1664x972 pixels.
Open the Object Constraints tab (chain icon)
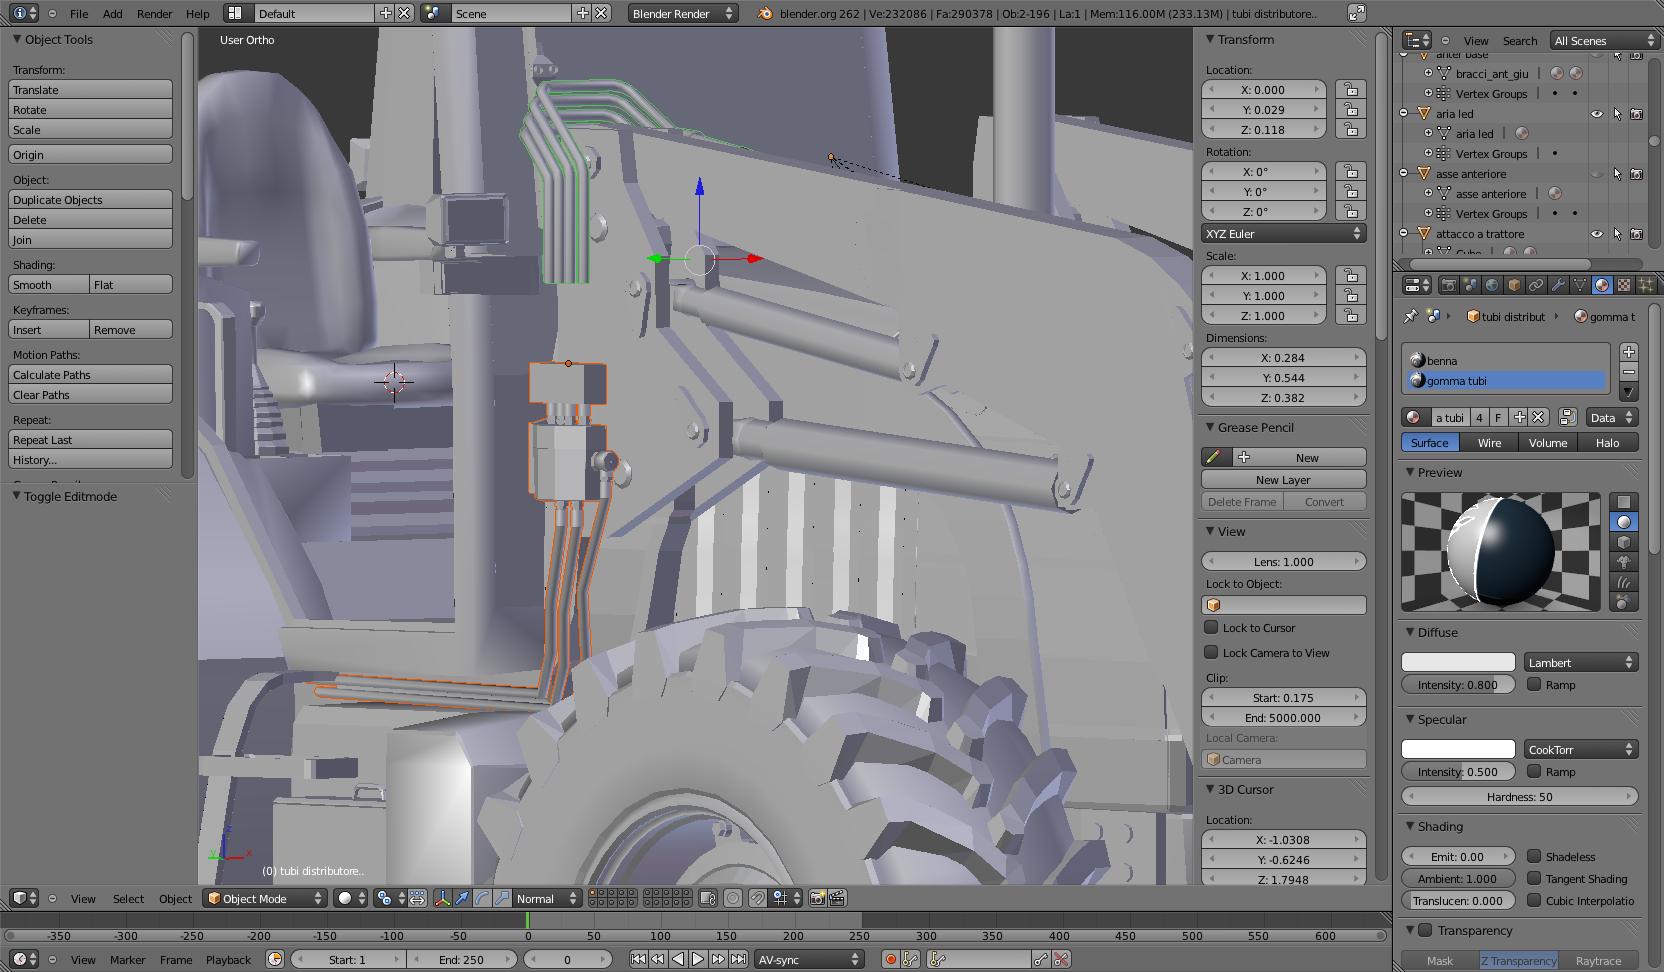click(1536, 286)
